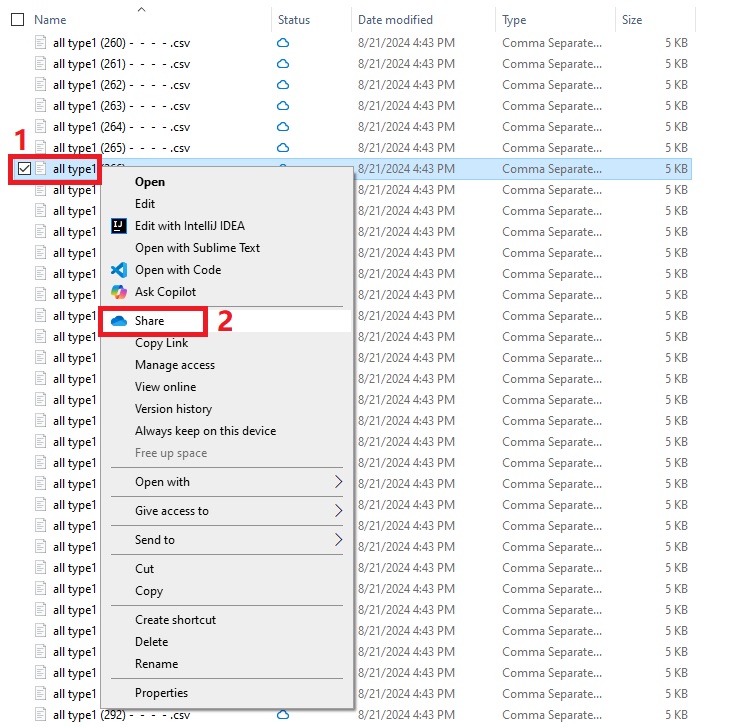Click the IntelliJ IDEA icon in context menu
Screen dimensions: 732x727
[x=119, y=226]
